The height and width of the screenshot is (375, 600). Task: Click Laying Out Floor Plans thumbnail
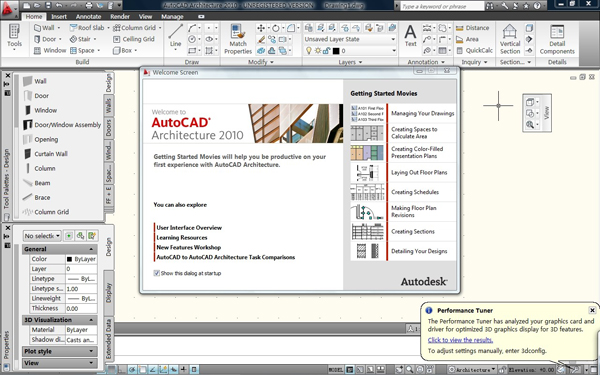point(367,173)
